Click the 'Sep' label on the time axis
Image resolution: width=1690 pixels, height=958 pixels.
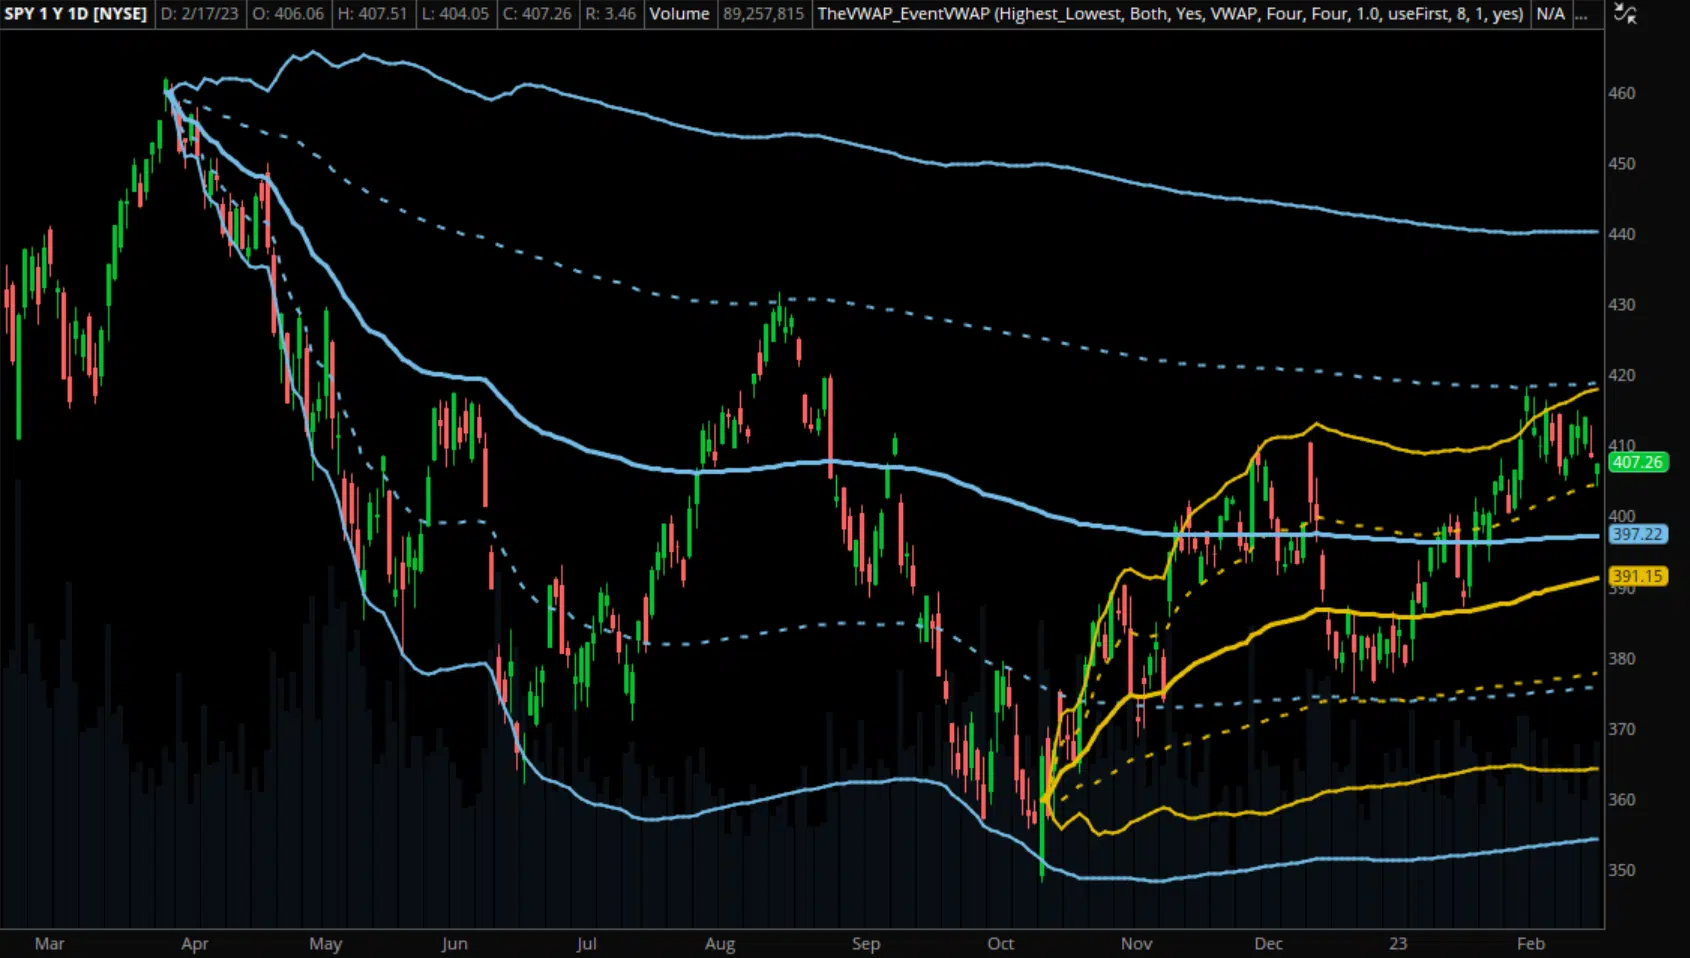(866, 944)
